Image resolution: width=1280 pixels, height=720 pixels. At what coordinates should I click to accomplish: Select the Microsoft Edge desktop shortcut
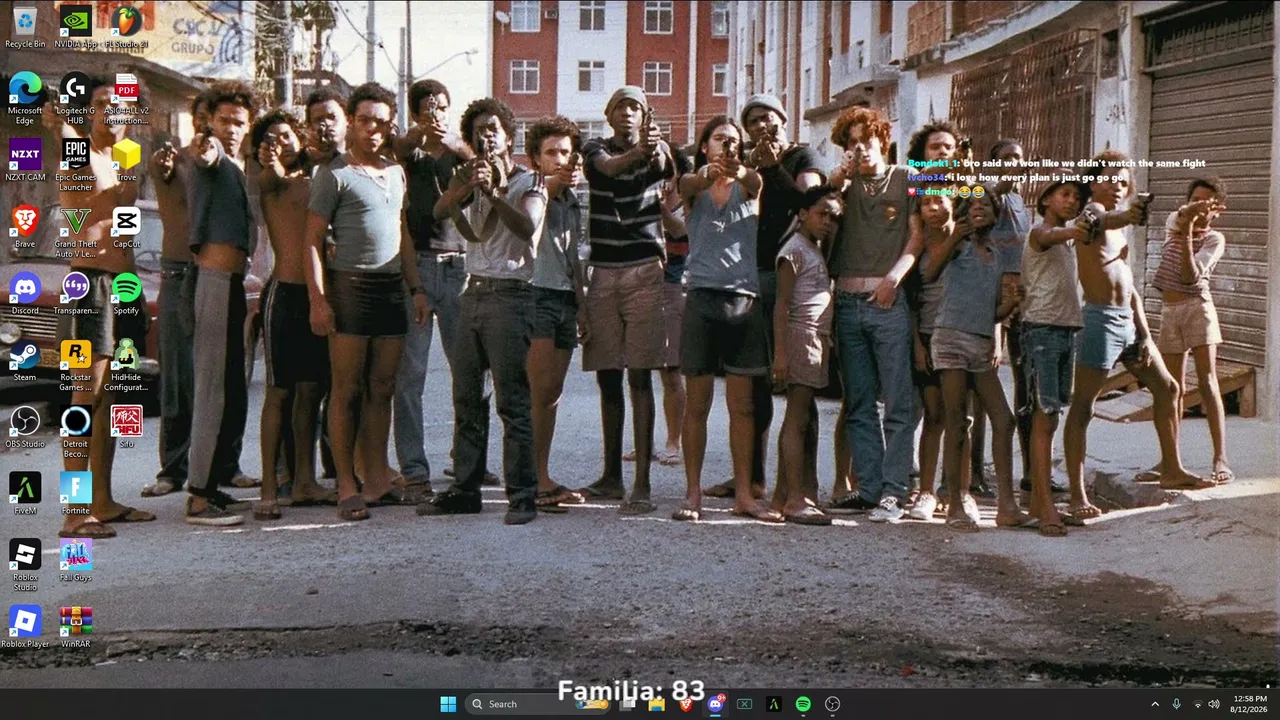[25, 98]
